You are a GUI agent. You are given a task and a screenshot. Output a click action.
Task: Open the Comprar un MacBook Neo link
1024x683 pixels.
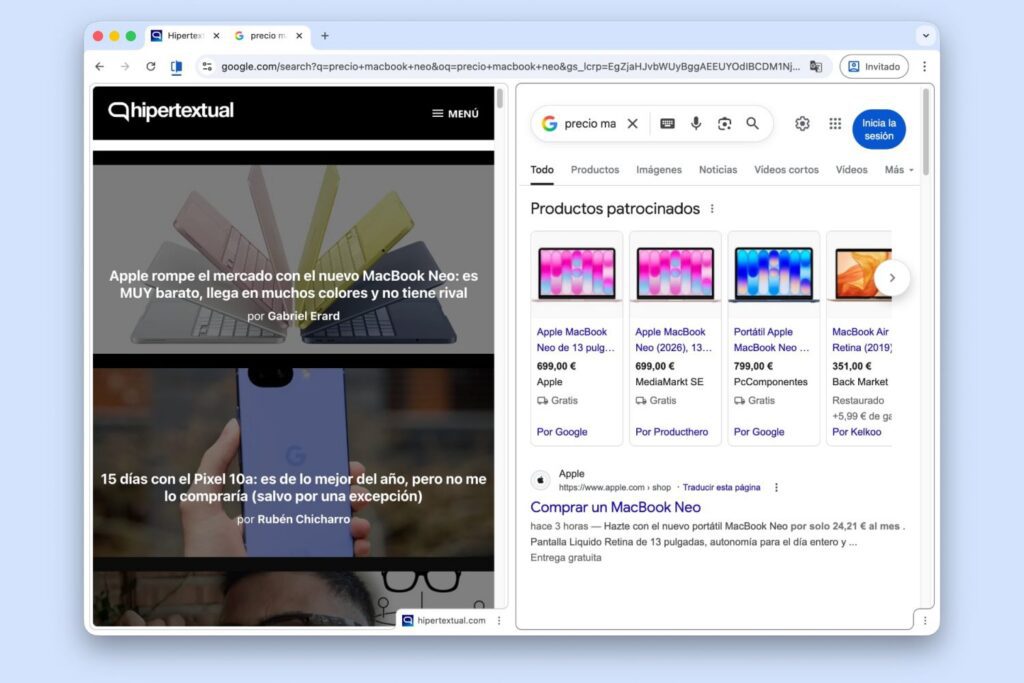click(616, 507)
